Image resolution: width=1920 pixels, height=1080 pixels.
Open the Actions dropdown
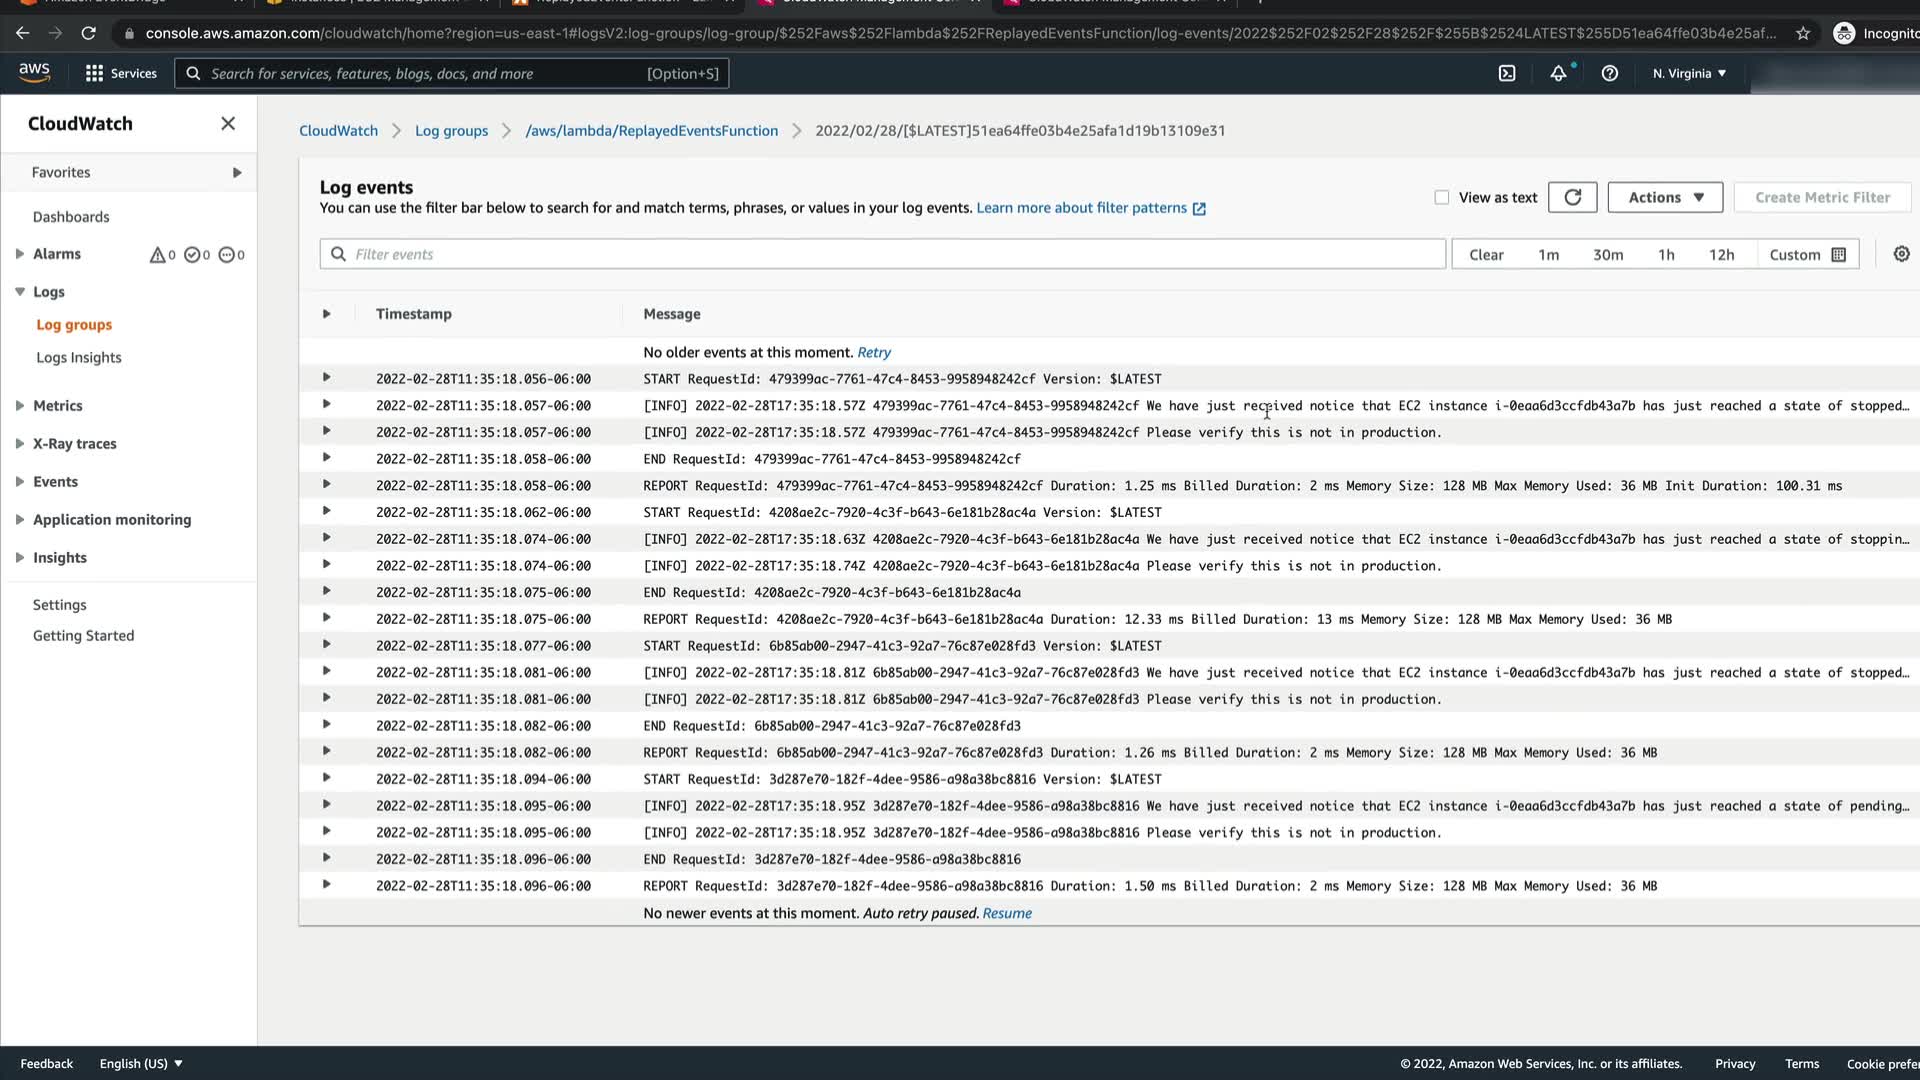point(1664,197)
